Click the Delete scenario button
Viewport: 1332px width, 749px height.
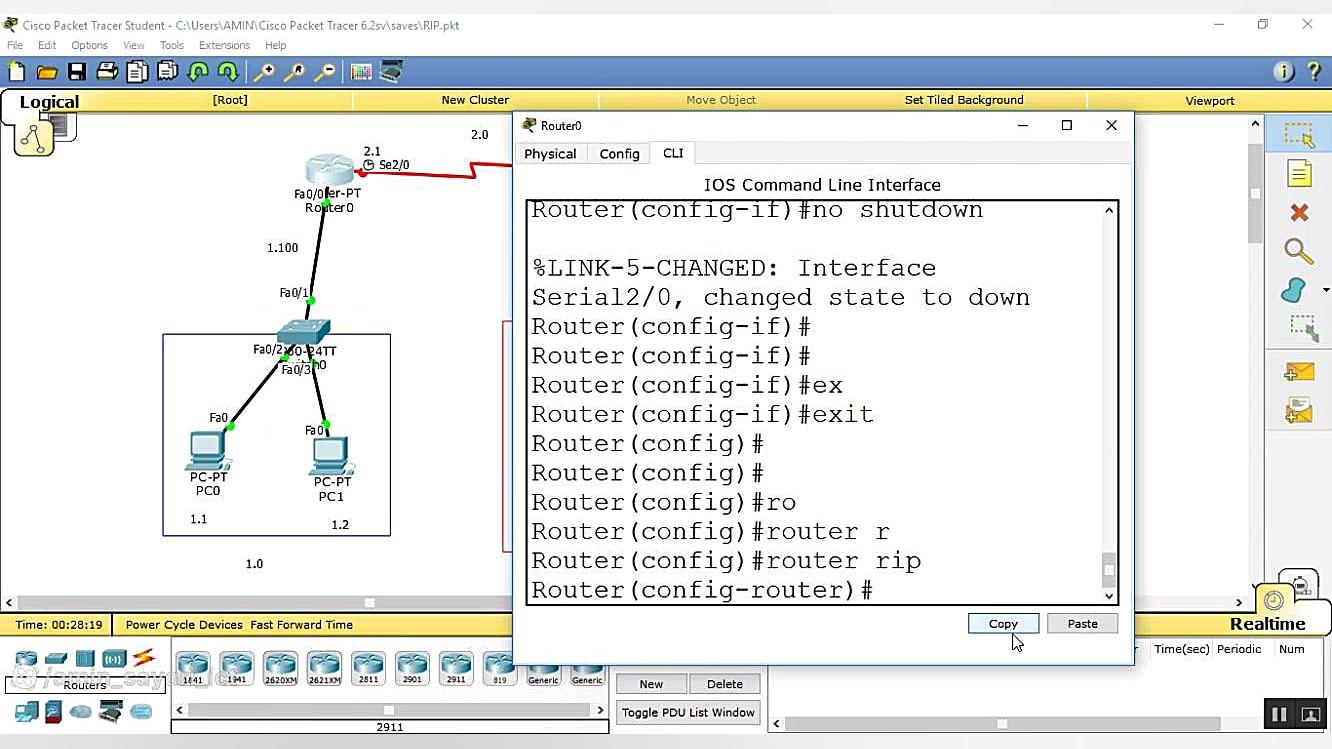pyautogui.click(x=725, y=684)
